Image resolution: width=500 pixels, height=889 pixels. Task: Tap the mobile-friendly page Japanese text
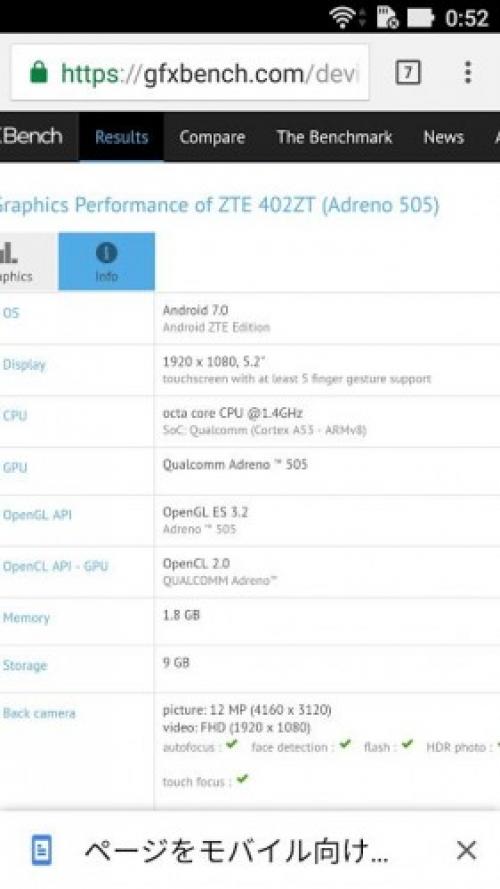[236, 851]
